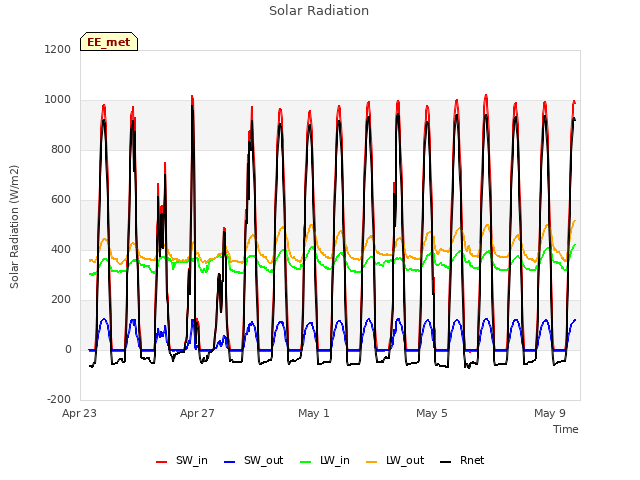Click the 800 y-axis tick label
The width and height of the screenshot is (640, 480).
[61, 150]
